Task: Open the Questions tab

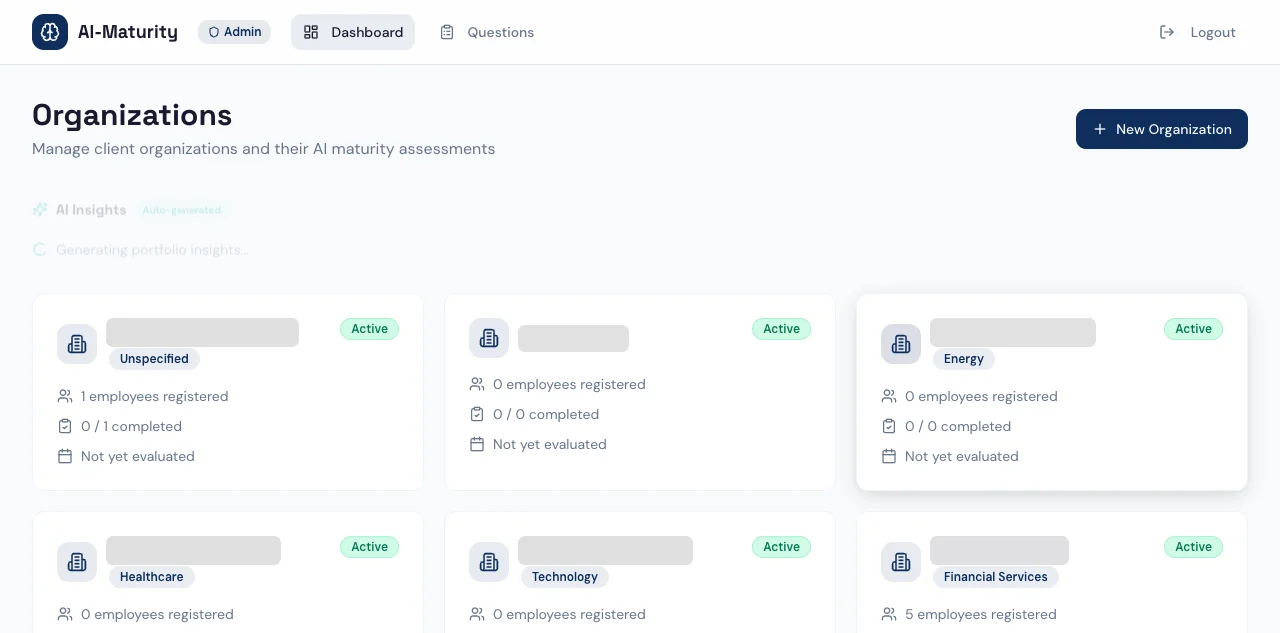Action: click(487, 32)
